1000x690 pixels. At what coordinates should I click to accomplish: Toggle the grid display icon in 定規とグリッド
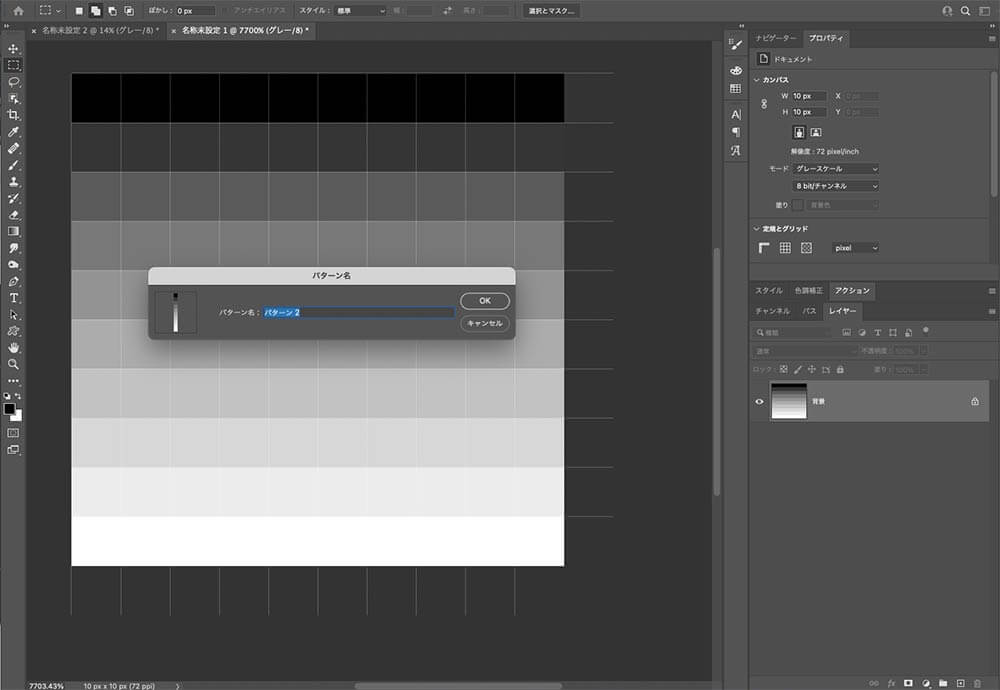tap(785, 248)
